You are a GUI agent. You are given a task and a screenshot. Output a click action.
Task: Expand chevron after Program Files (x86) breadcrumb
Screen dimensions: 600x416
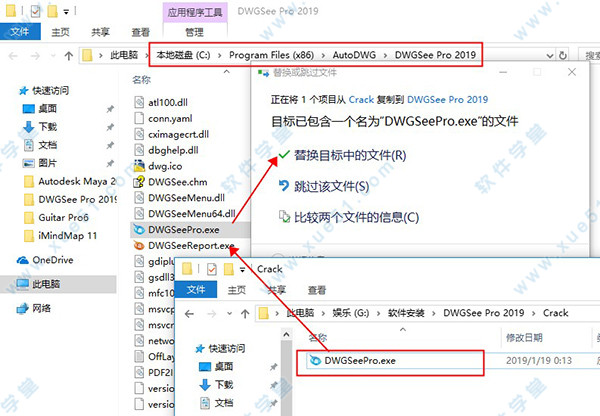pos(323,56)
